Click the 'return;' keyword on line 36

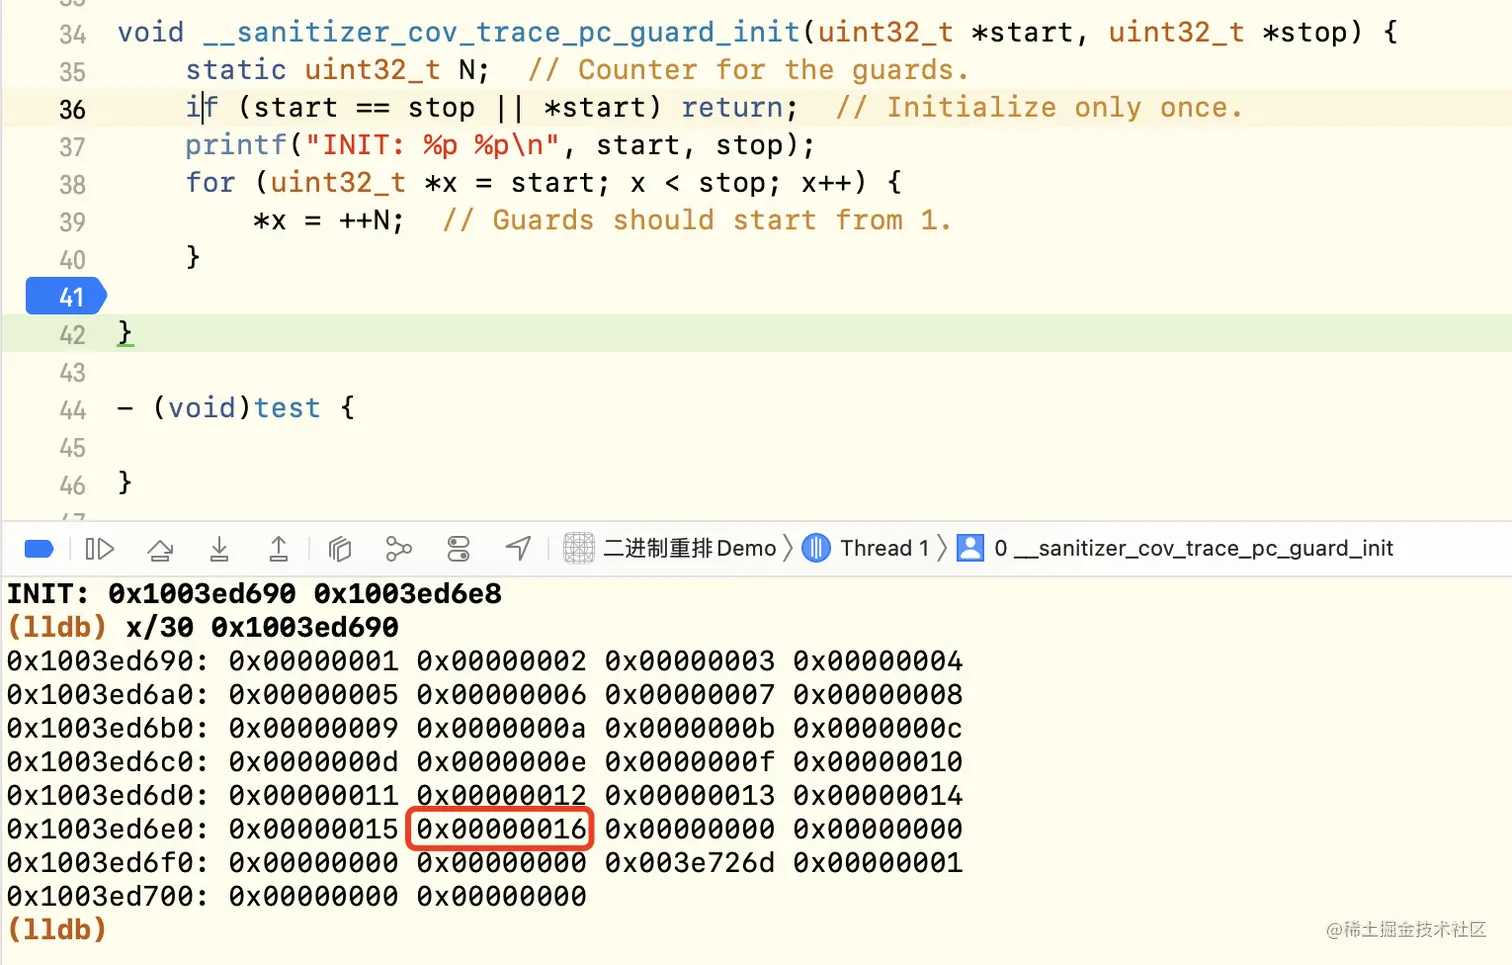pos(740,108)
